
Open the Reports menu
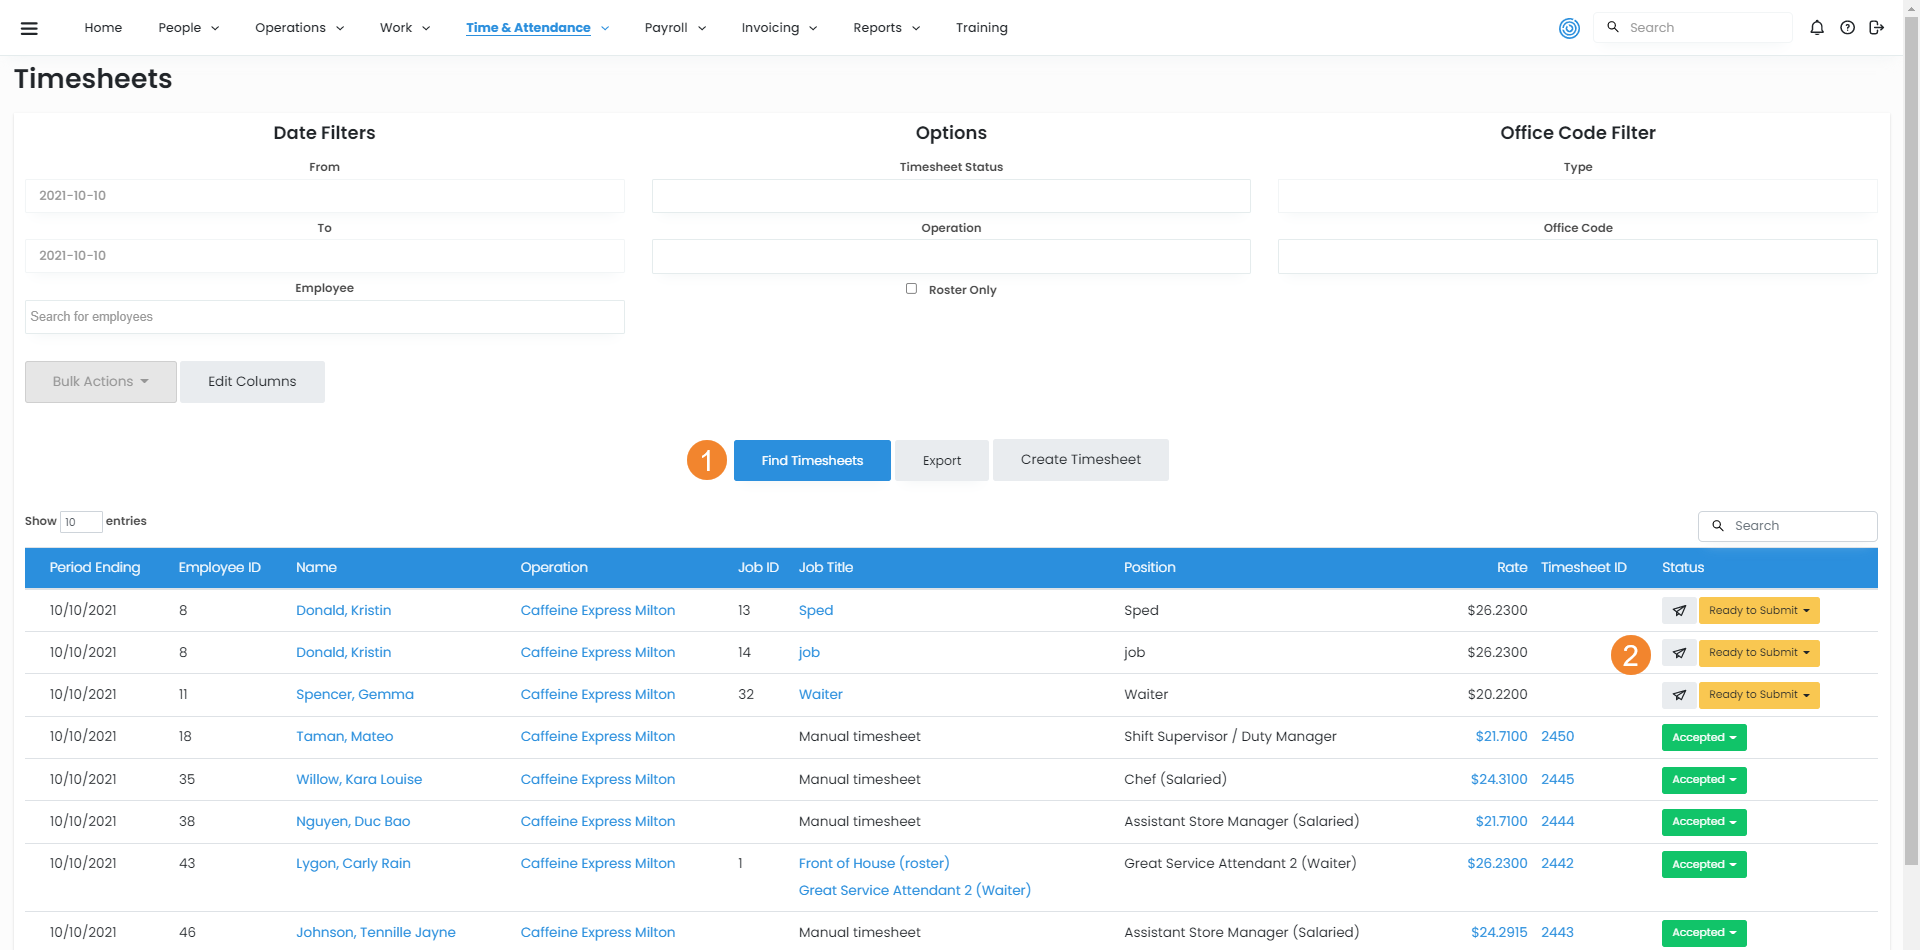coord(886,28)
